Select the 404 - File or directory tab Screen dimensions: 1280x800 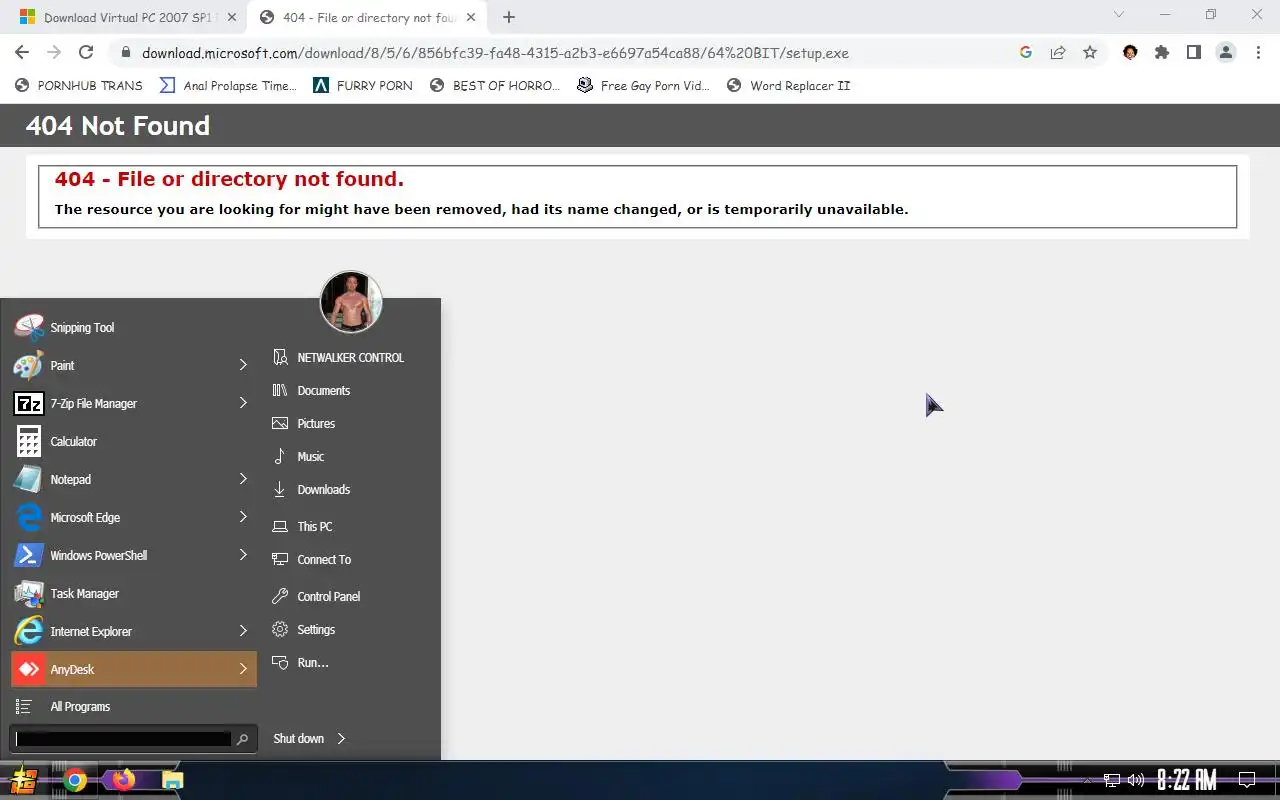click(x=369, y=17)
